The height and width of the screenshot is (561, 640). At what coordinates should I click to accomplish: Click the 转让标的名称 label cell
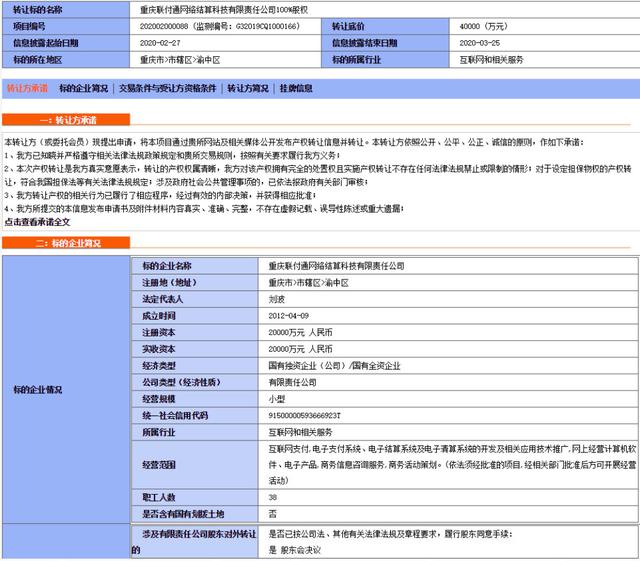[66, 10]
